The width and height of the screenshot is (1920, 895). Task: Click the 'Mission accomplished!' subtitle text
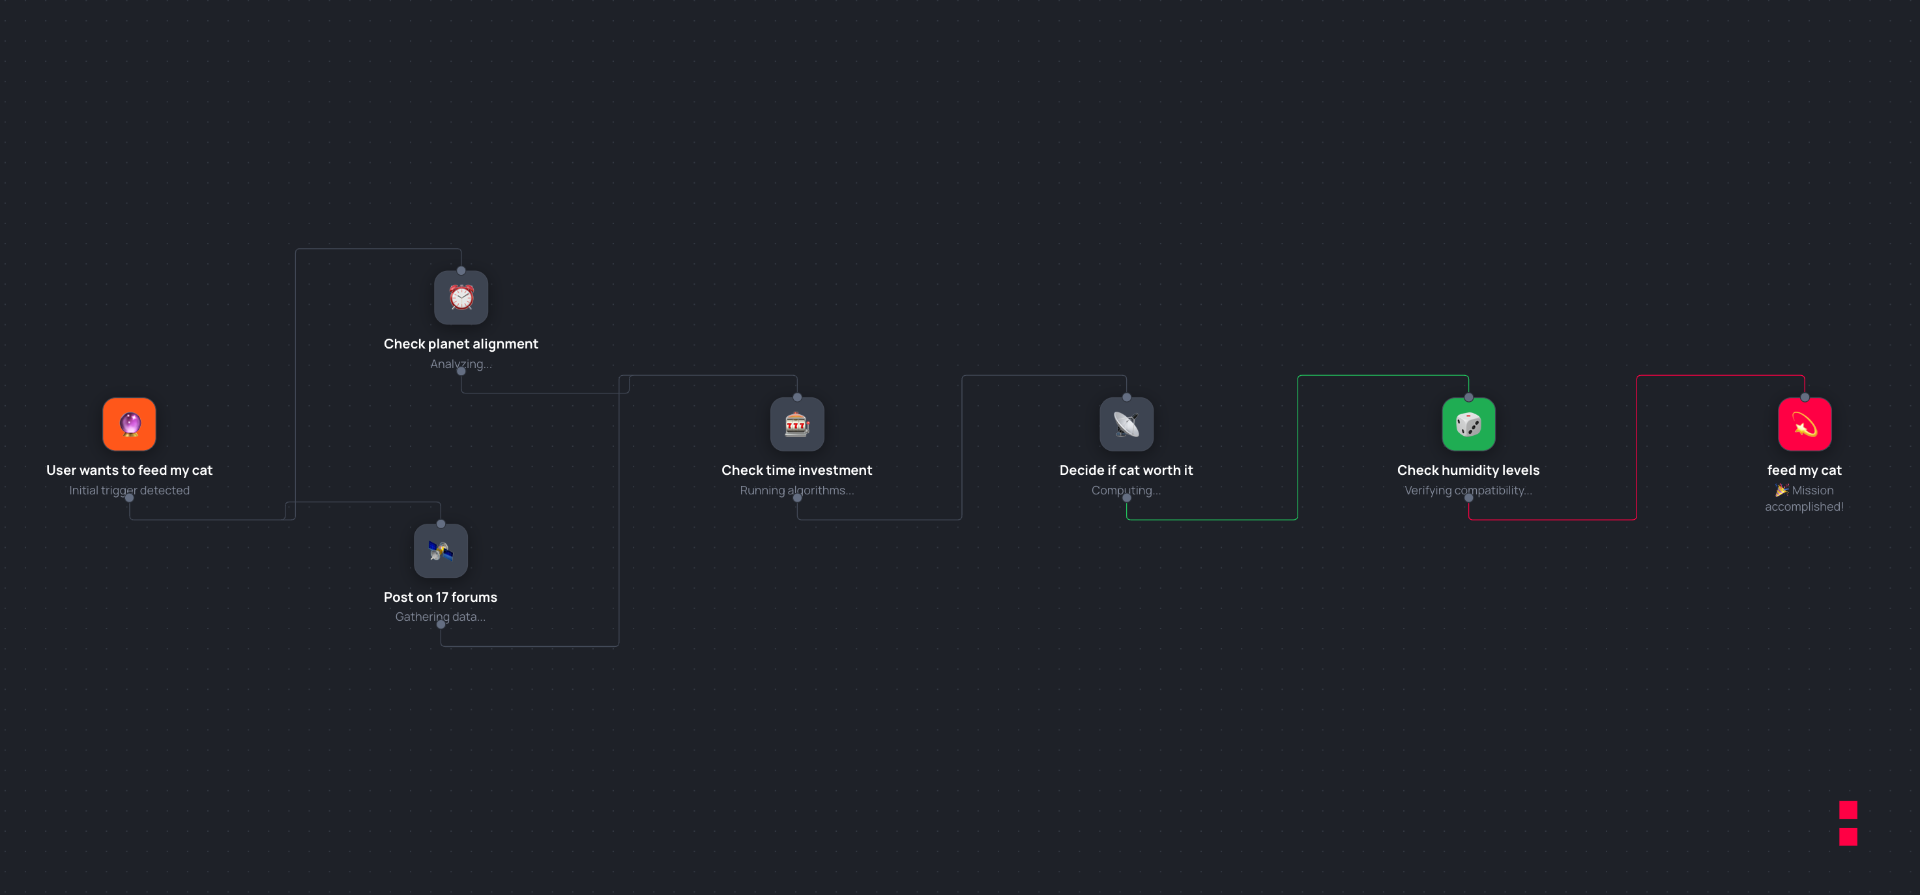[1805, 498]
